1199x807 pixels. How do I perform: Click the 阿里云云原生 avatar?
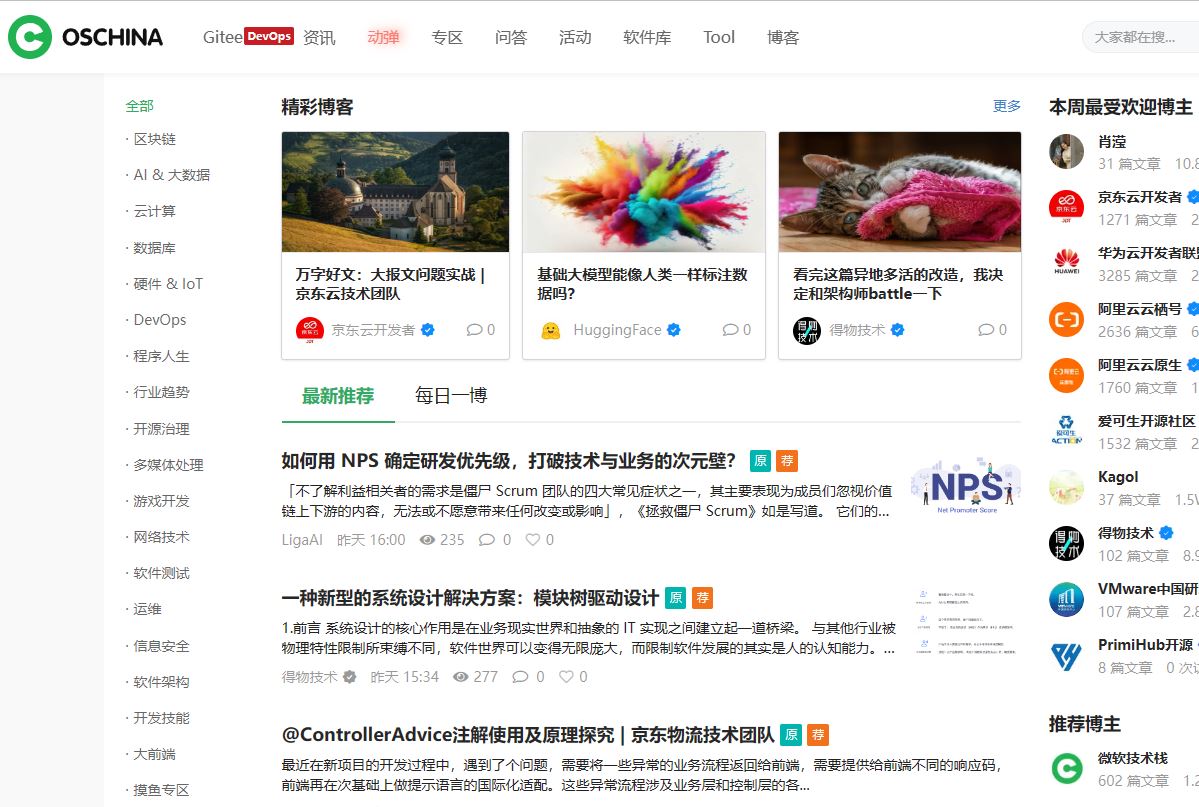pos(1067,375)
